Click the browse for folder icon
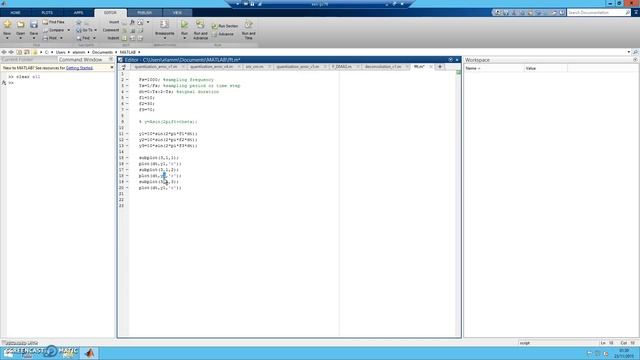 point(27,52)
